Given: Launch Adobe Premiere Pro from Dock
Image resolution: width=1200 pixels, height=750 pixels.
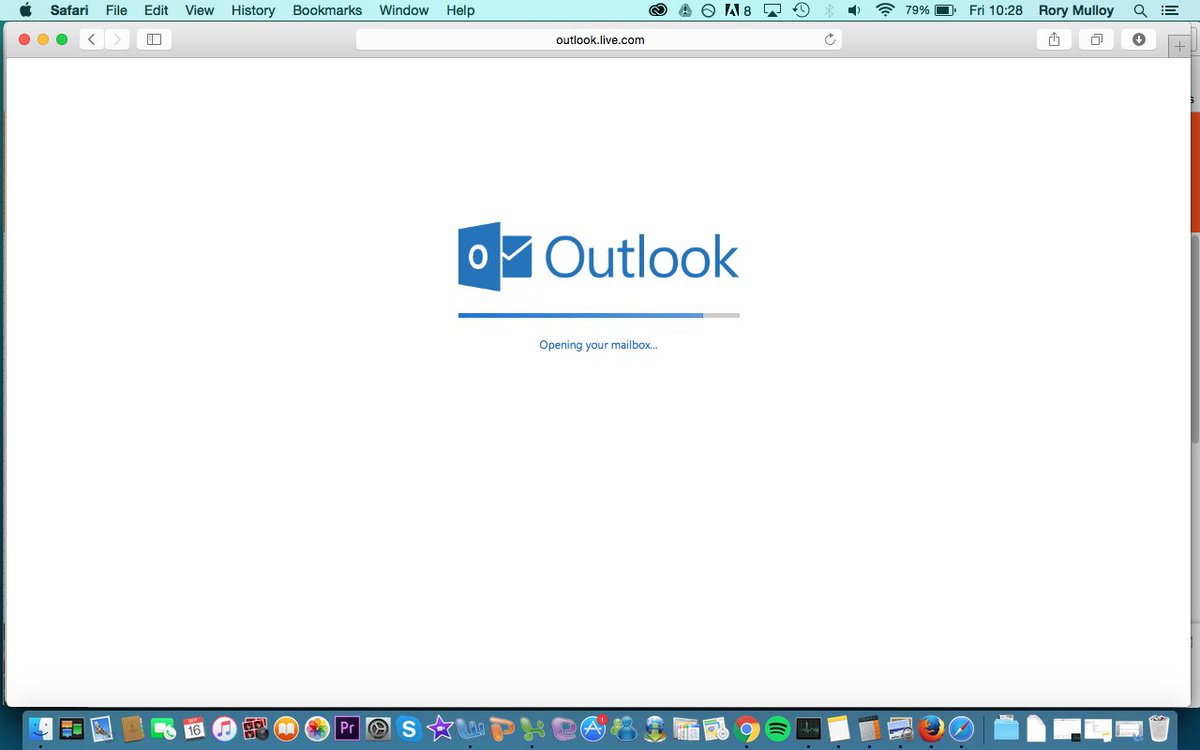Looking at the screenshot, I should point(347,728).
